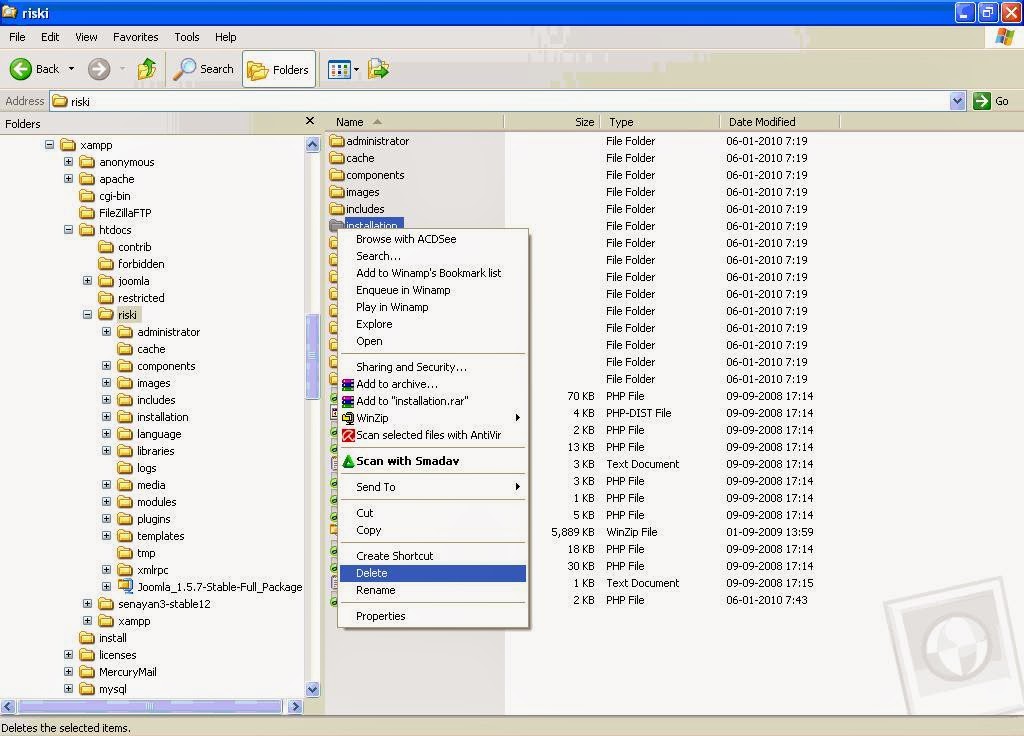Choose Copy in the context menu

433,530
